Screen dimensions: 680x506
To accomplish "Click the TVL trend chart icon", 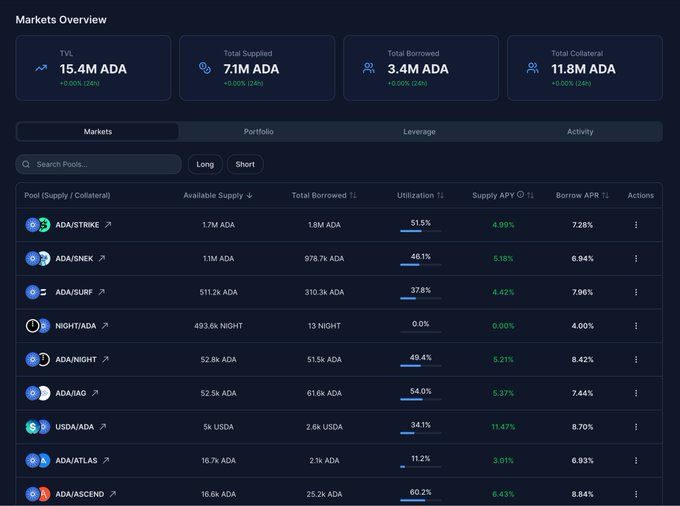I will tap(41, 68).
